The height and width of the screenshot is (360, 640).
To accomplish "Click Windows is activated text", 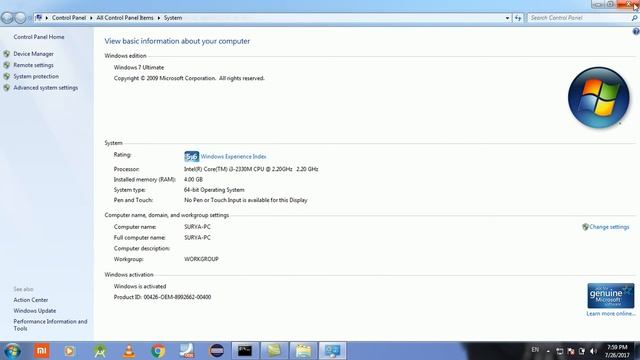I will pos(140,287).
